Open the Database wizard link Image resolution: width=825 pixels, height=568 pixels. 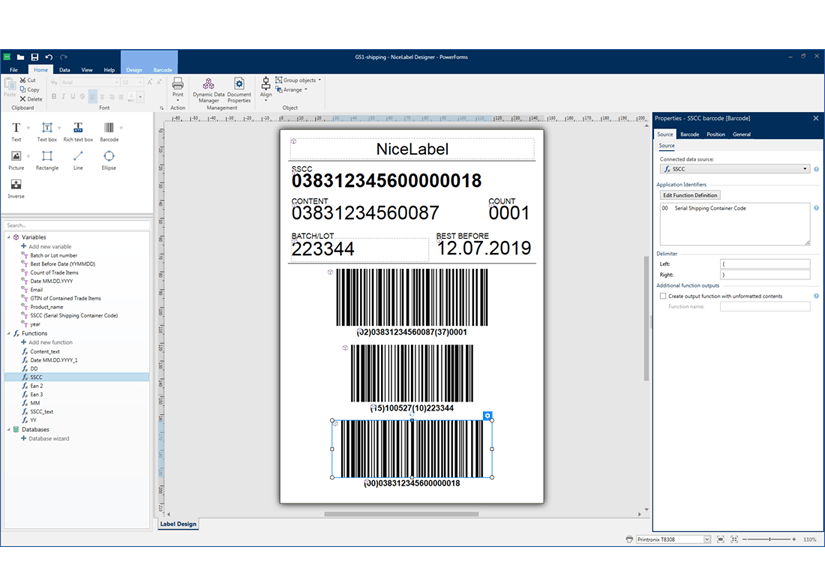[48, 439]
